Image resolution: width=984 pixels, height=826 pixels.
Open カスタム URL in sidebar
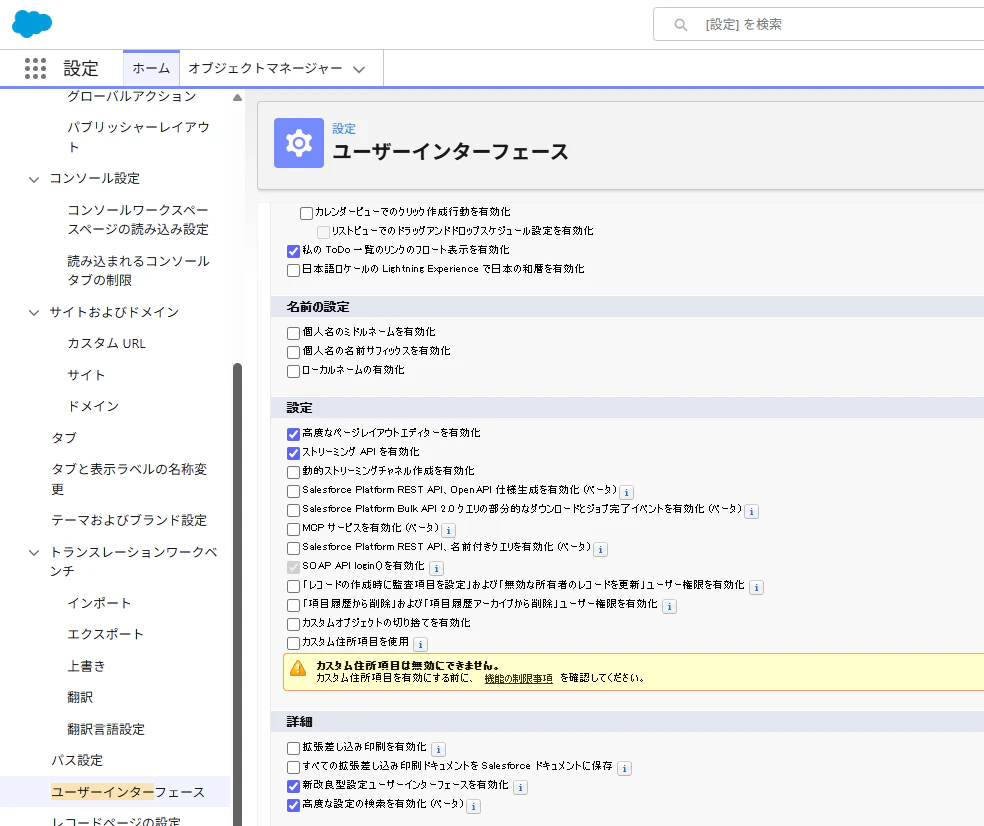click(x=107, y=343)
